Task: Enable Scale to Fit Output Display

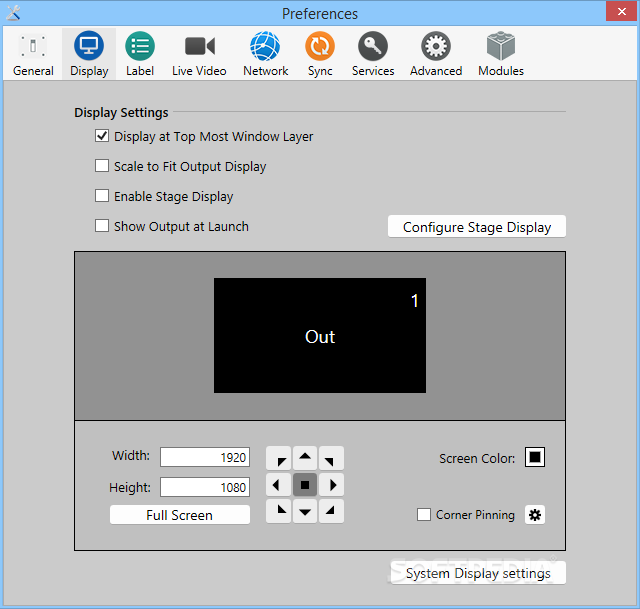Action: (102, 166)
